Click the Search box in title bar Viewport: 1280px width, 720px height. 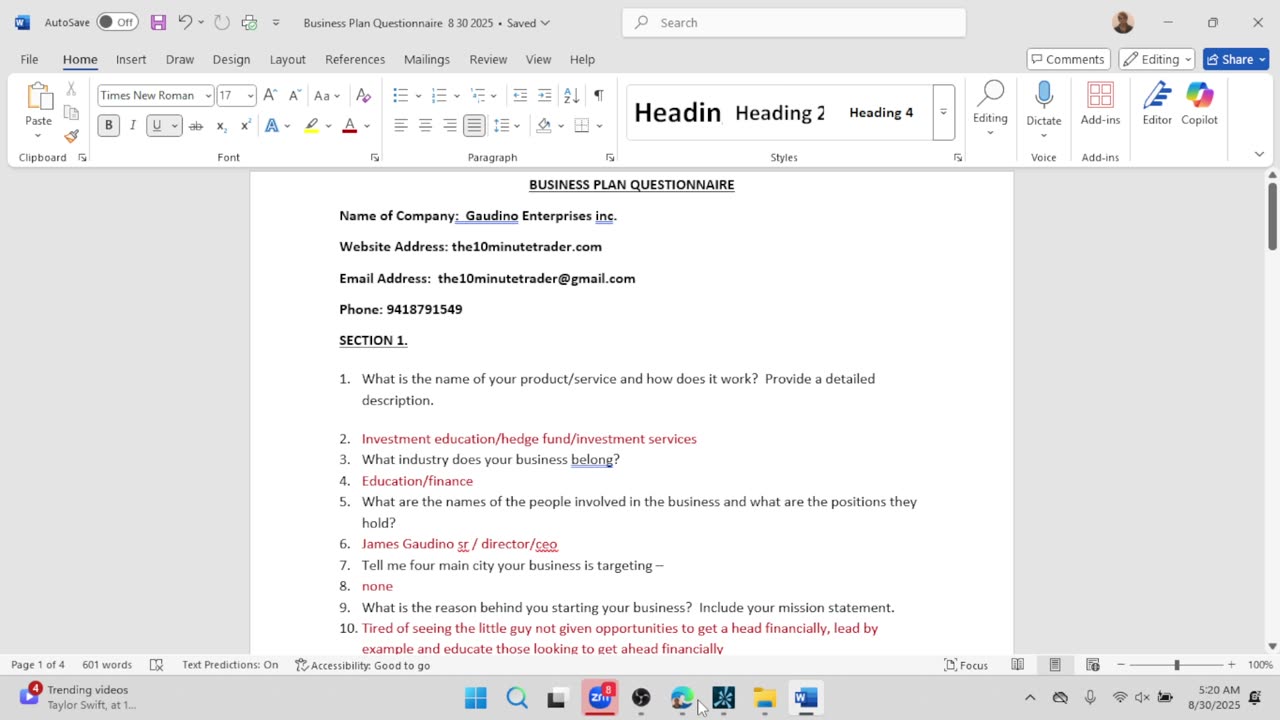click(x=794, y=22)
